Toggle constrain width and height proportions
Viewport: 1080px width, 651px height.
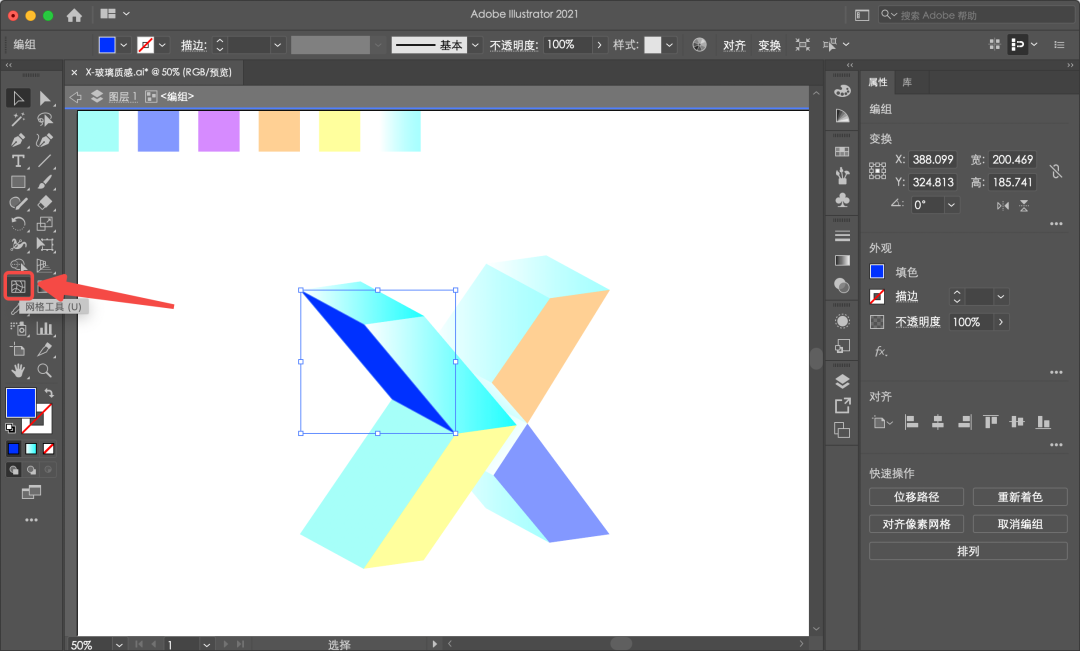[1055, 171]
